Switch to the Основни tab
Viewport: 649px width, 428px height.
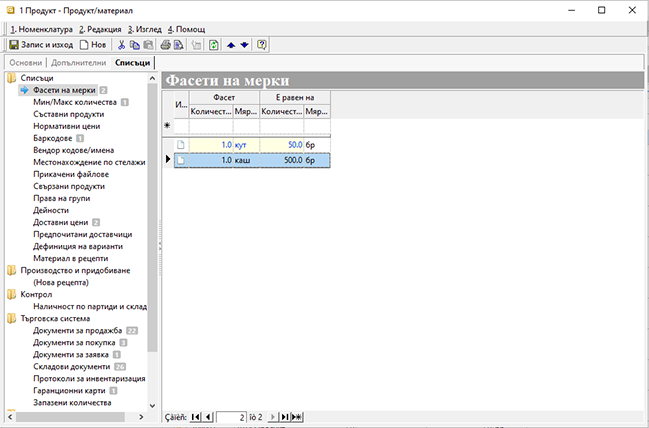click(x=26, y=63)
